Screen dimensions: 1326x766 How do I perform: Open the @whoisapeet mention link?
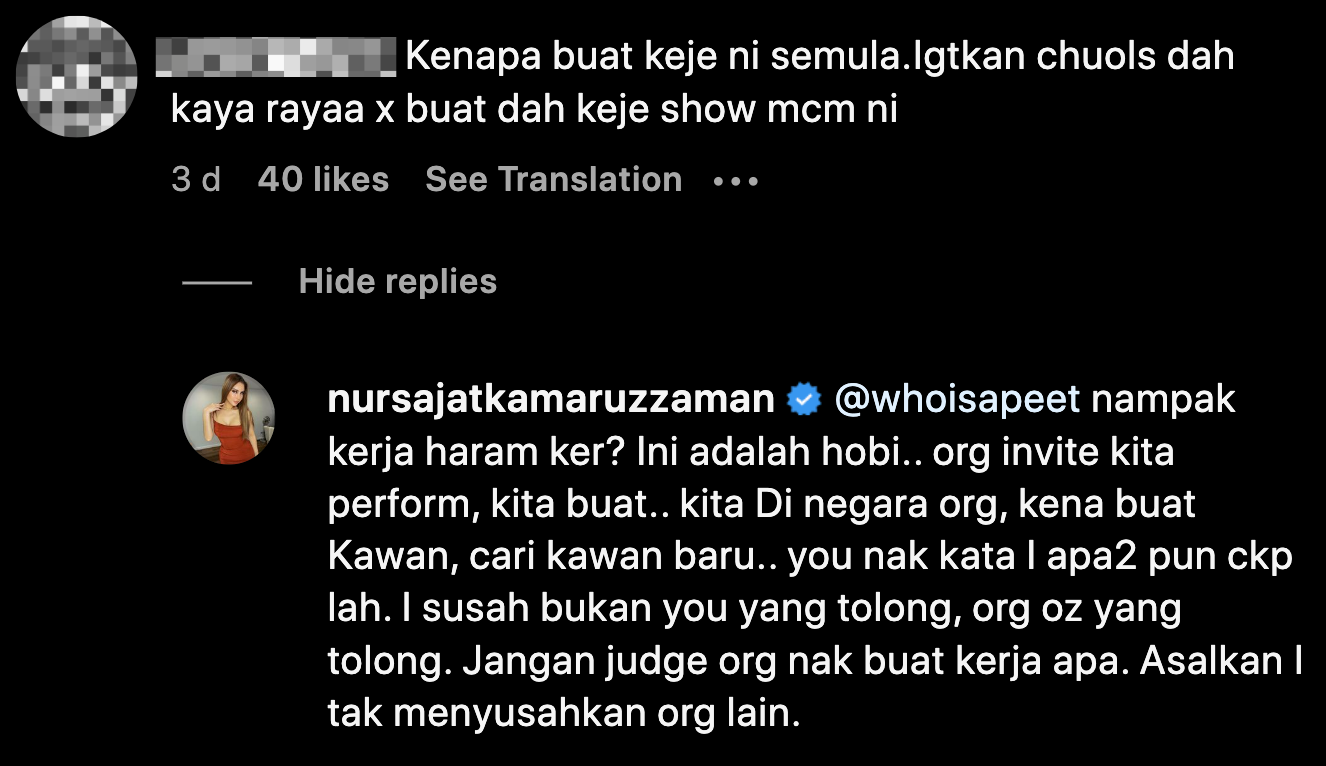956,400
